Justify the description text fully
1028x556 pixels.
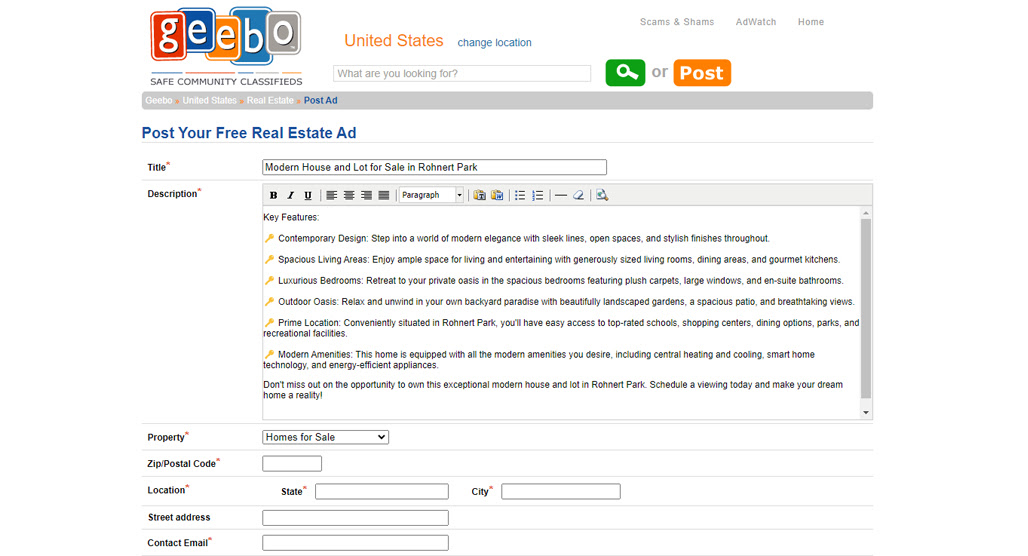point(384,195)
